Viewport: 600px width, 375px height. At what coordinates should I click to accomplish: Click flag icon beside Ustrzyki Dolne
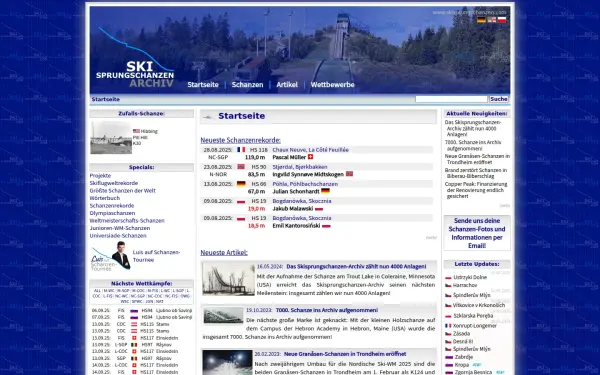click(448, 278)
